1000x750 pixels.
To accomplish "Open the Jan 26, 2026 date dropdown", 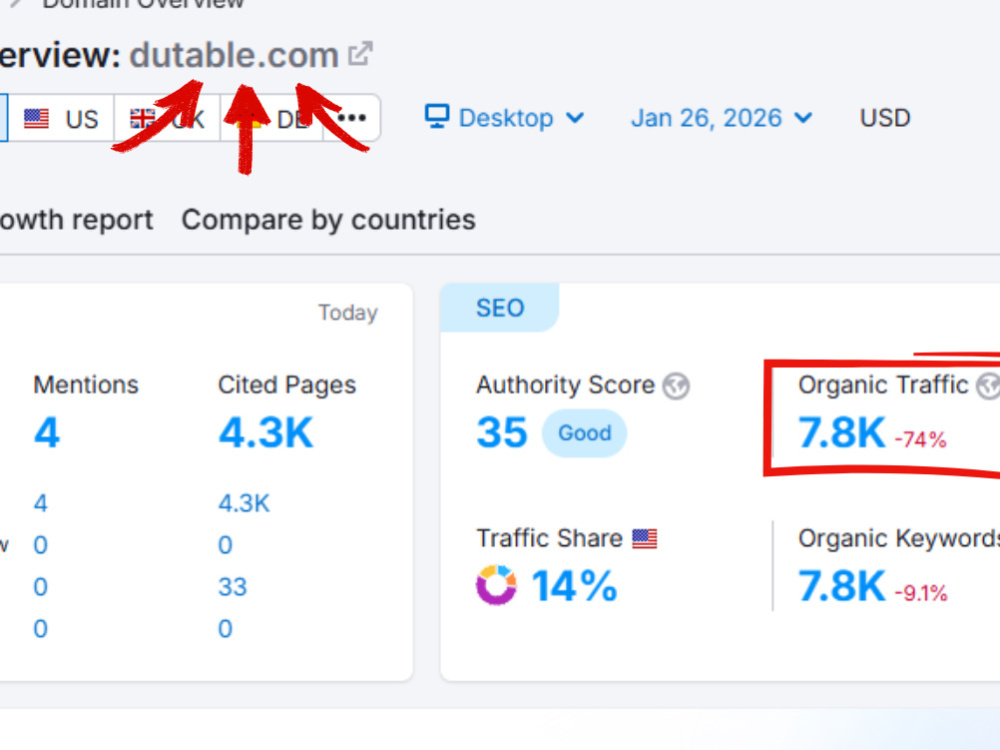I will [721, 118].
